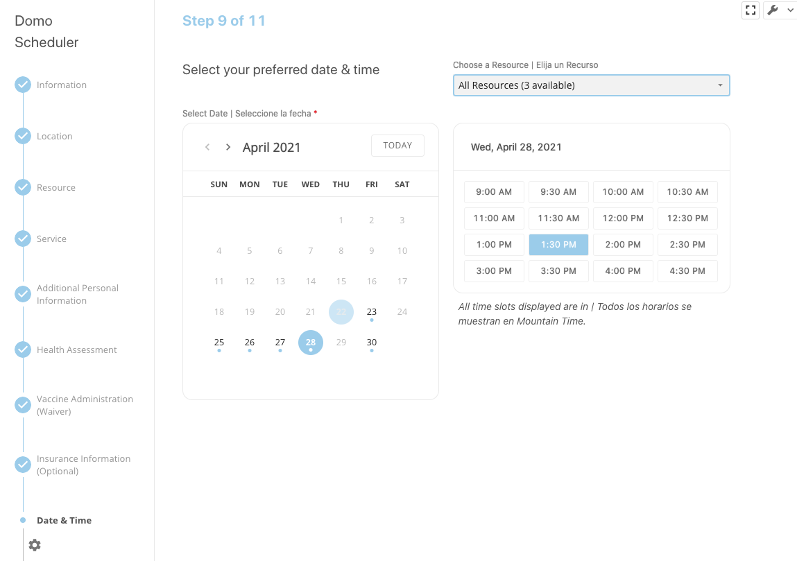Select the 10:30 AM time slot
This screenshot has width=797, height=562.
688,192
